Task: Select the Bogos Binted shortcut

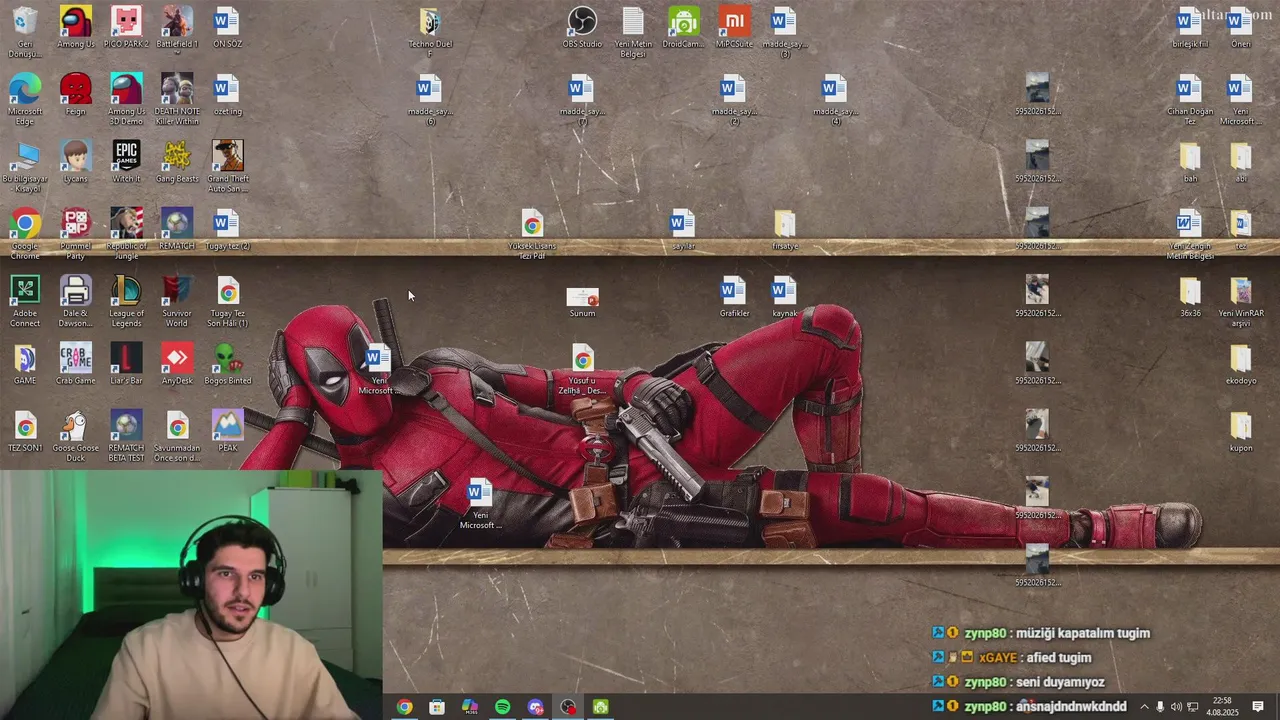Action: coord(227,364)
